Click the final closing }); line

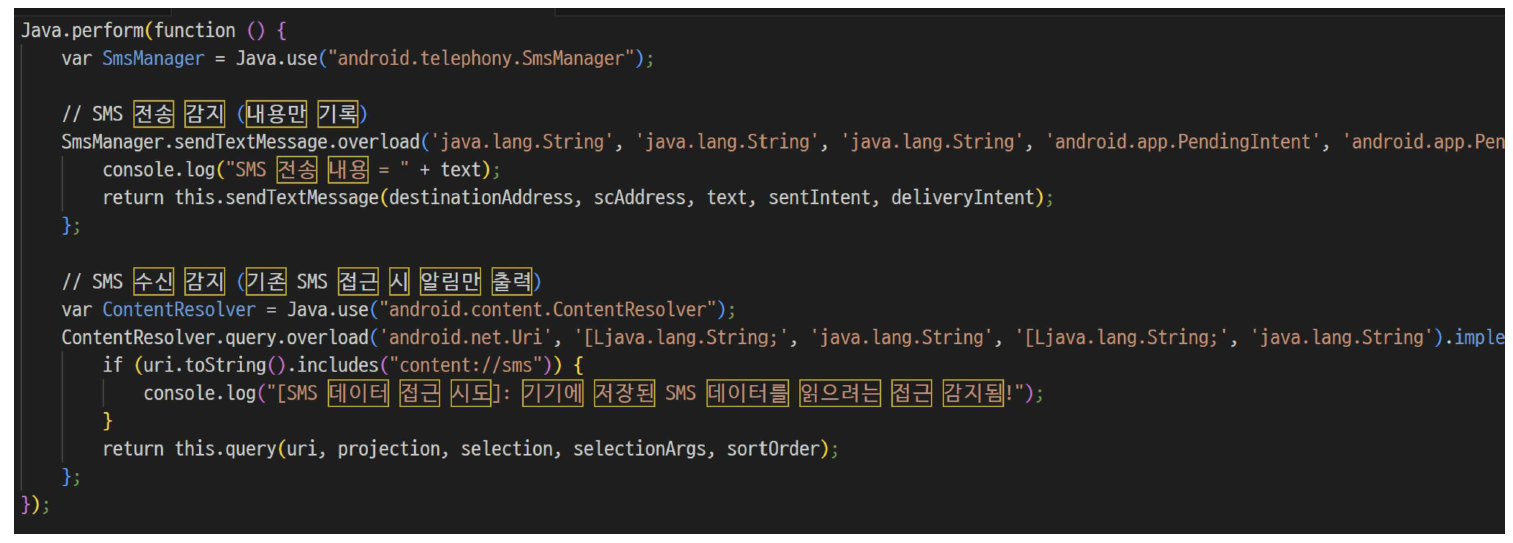point(34,505)
